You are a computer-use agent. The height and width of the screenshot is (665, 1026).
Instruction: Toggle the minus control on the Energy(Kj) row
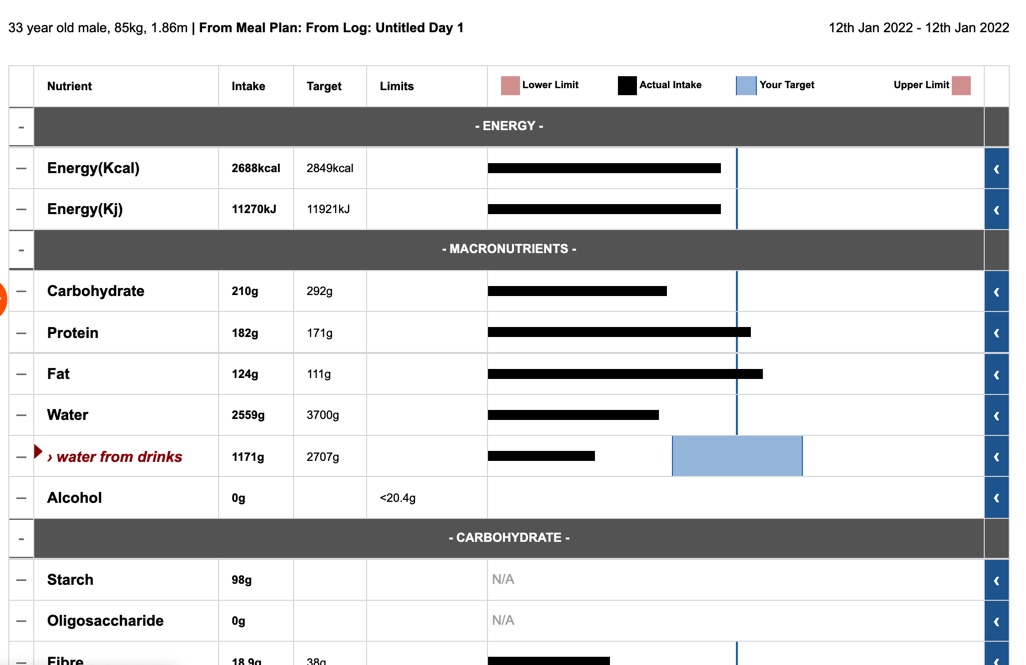pyautogui.click(x=21, y=210)
